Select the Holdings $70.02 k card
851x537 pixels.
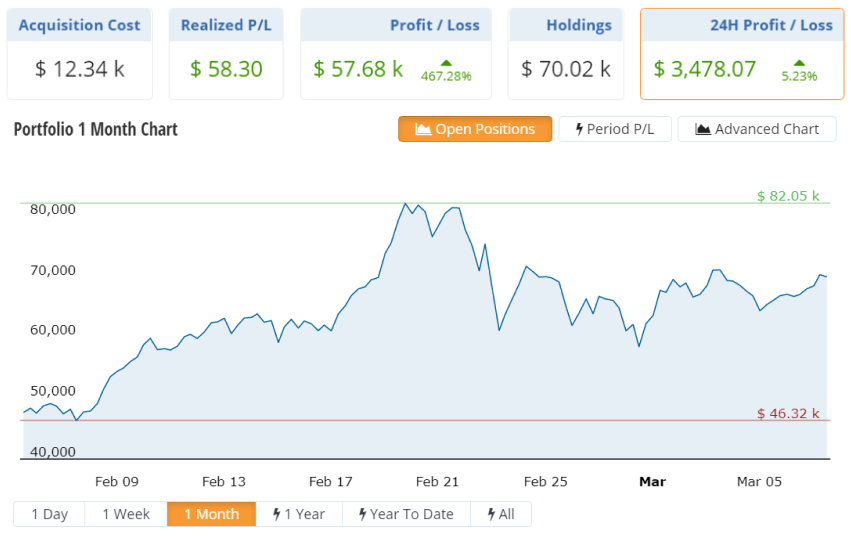click(566, 54)
